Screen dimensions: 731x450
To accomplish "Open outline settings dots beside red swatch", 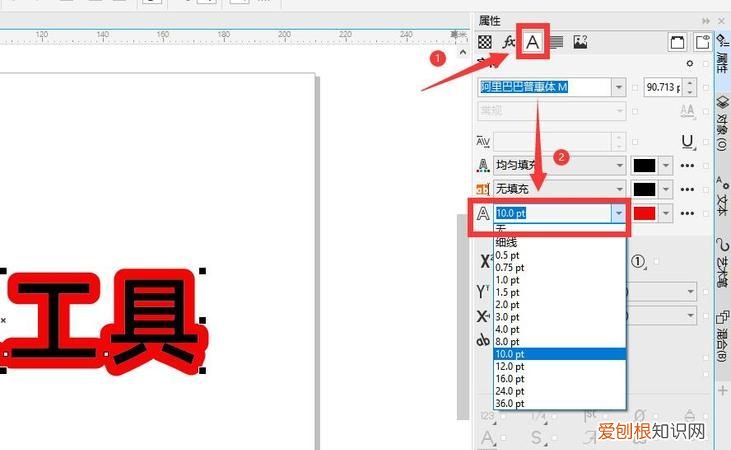I will click(x=687, y=214).
